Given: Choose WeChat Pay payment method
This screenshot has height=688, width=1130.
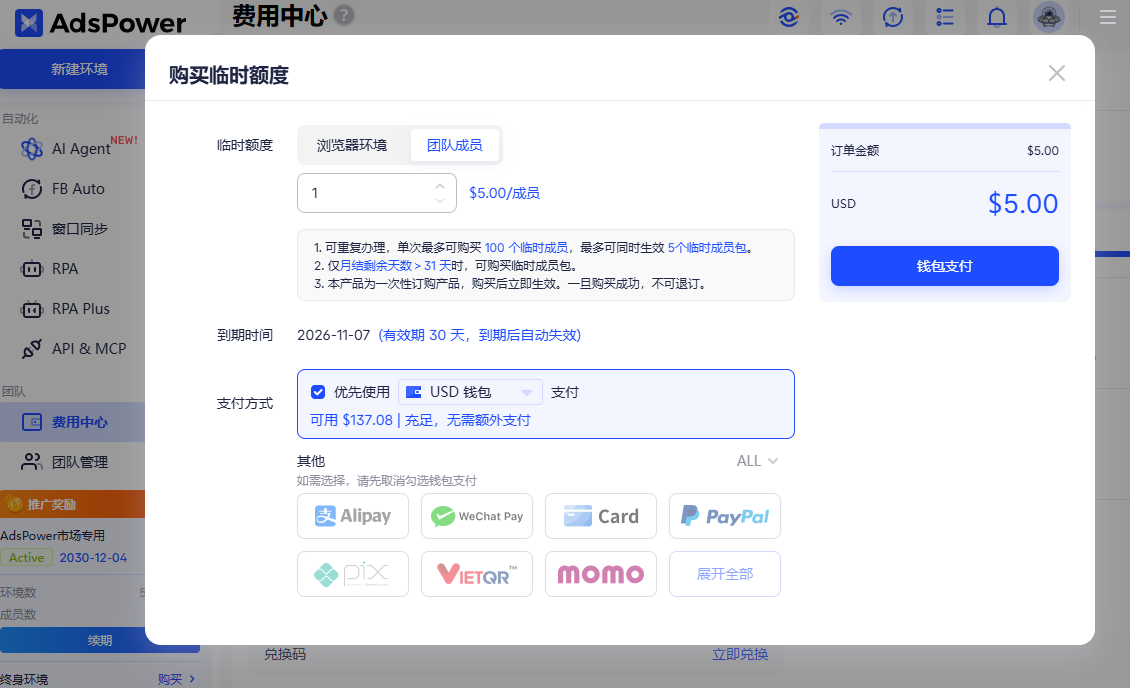Looking at the screenshot, I should [x=477, y=516].
